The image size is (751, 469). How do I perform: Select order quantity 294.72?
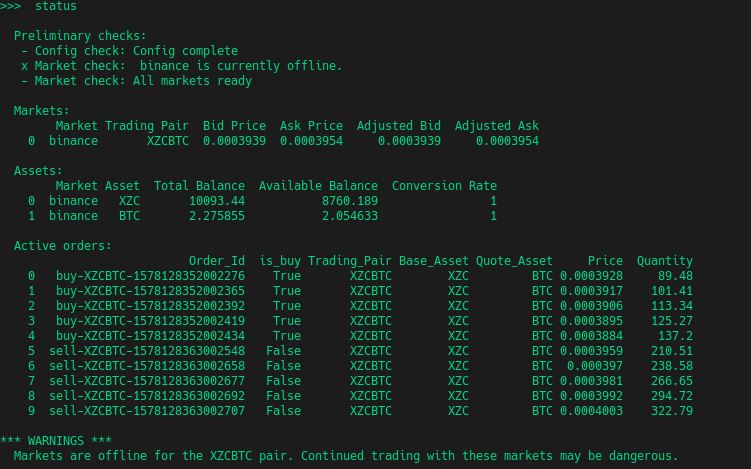[x=672, y=396]
